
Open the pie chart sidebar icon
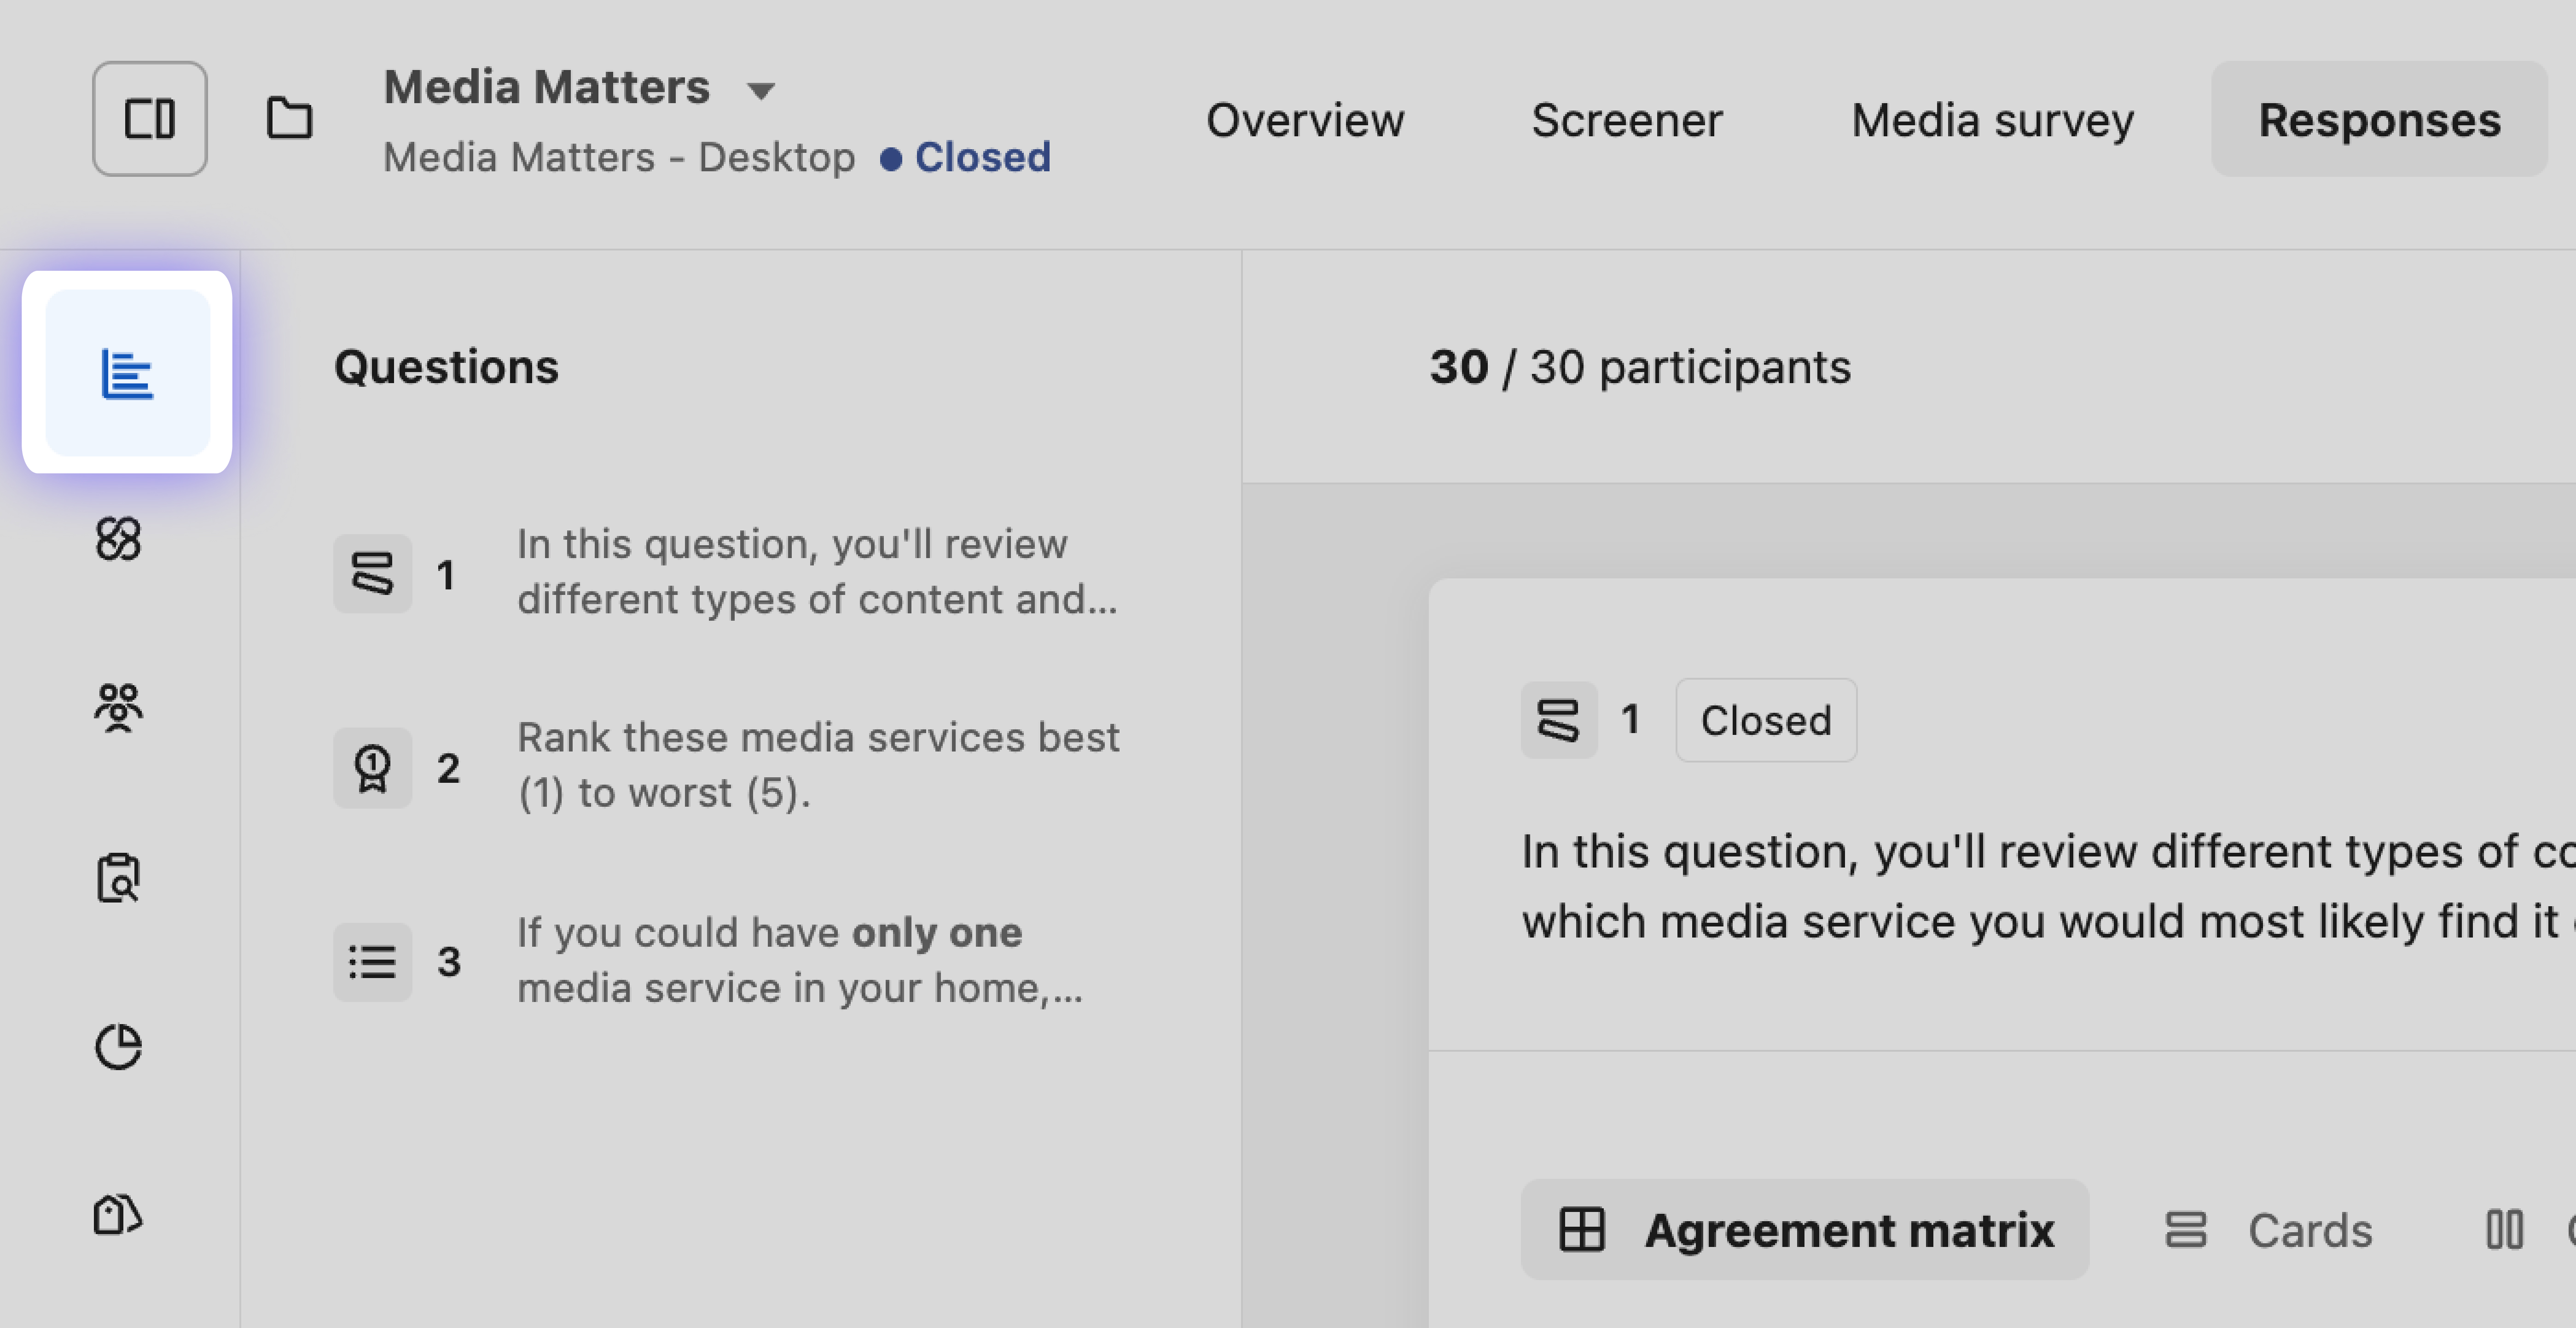[x=118, y=1047]
